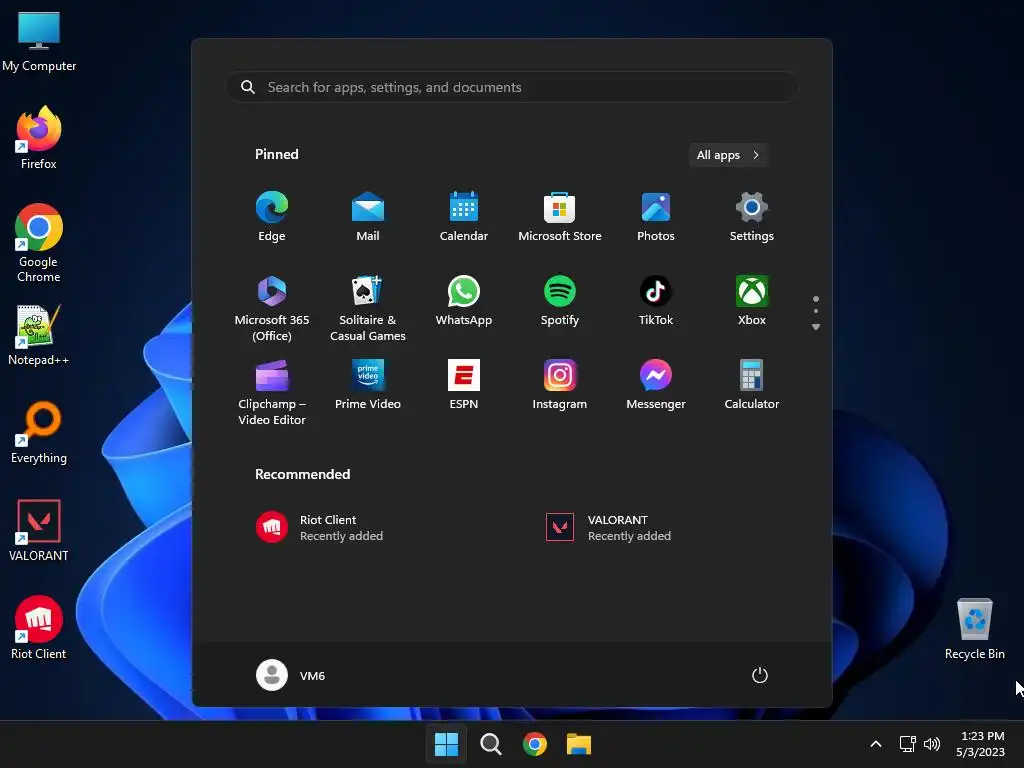
Task: Click the volume speaker tray icon
Action: [932, 744]
